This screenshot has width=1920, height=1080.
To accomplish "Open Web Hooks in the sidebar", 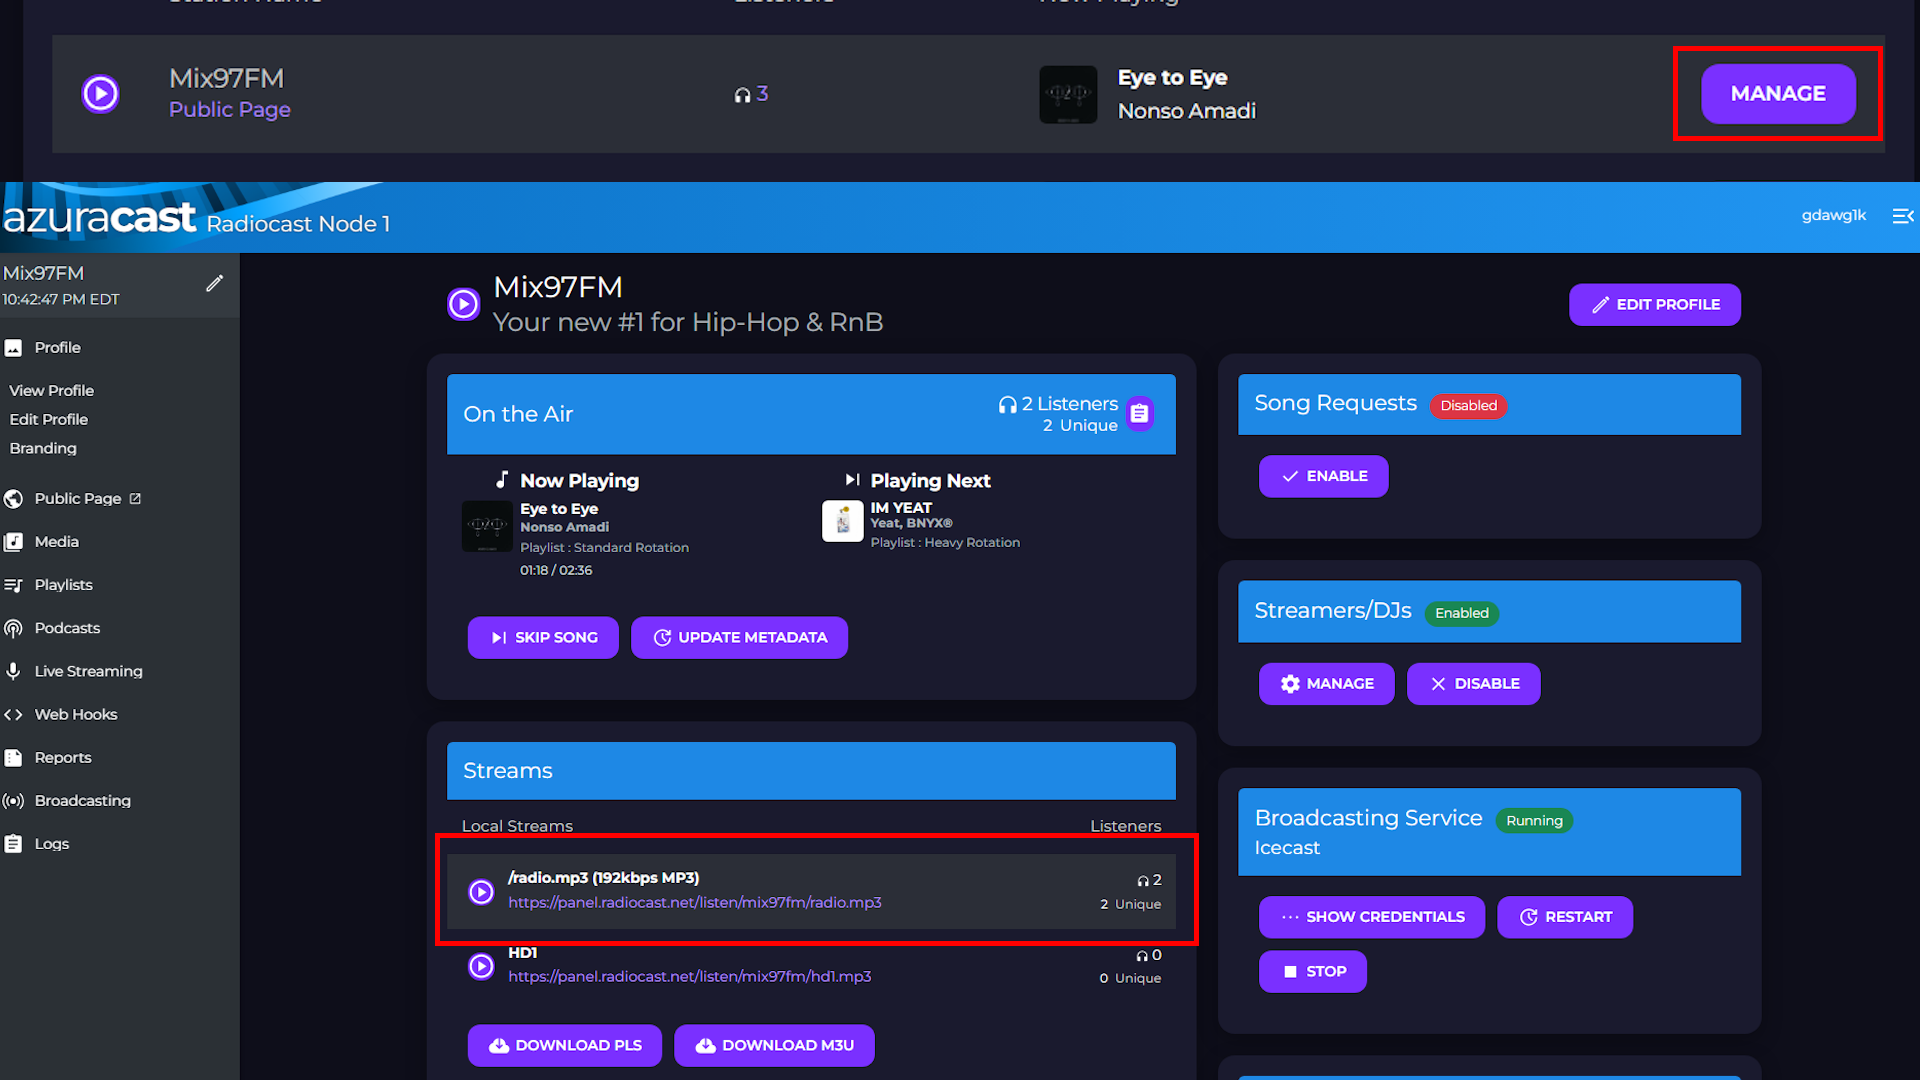I will pyautogui.click(x=76, y=715).
